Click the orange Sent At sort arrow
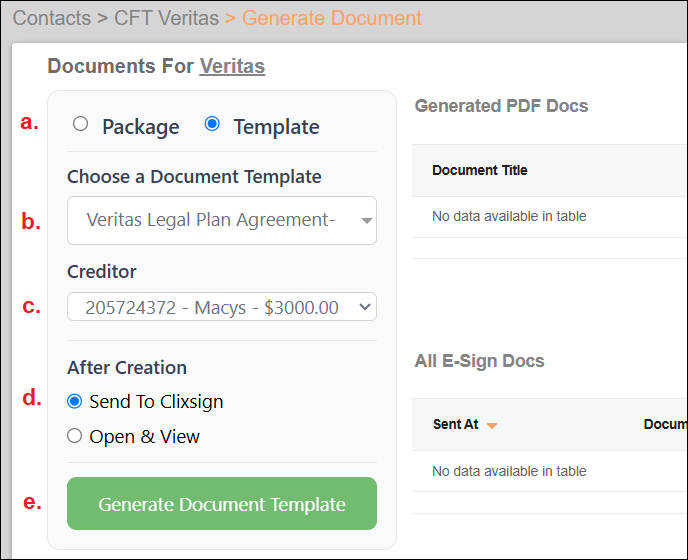This screenshot has width=688, height=560. [492, 425]
